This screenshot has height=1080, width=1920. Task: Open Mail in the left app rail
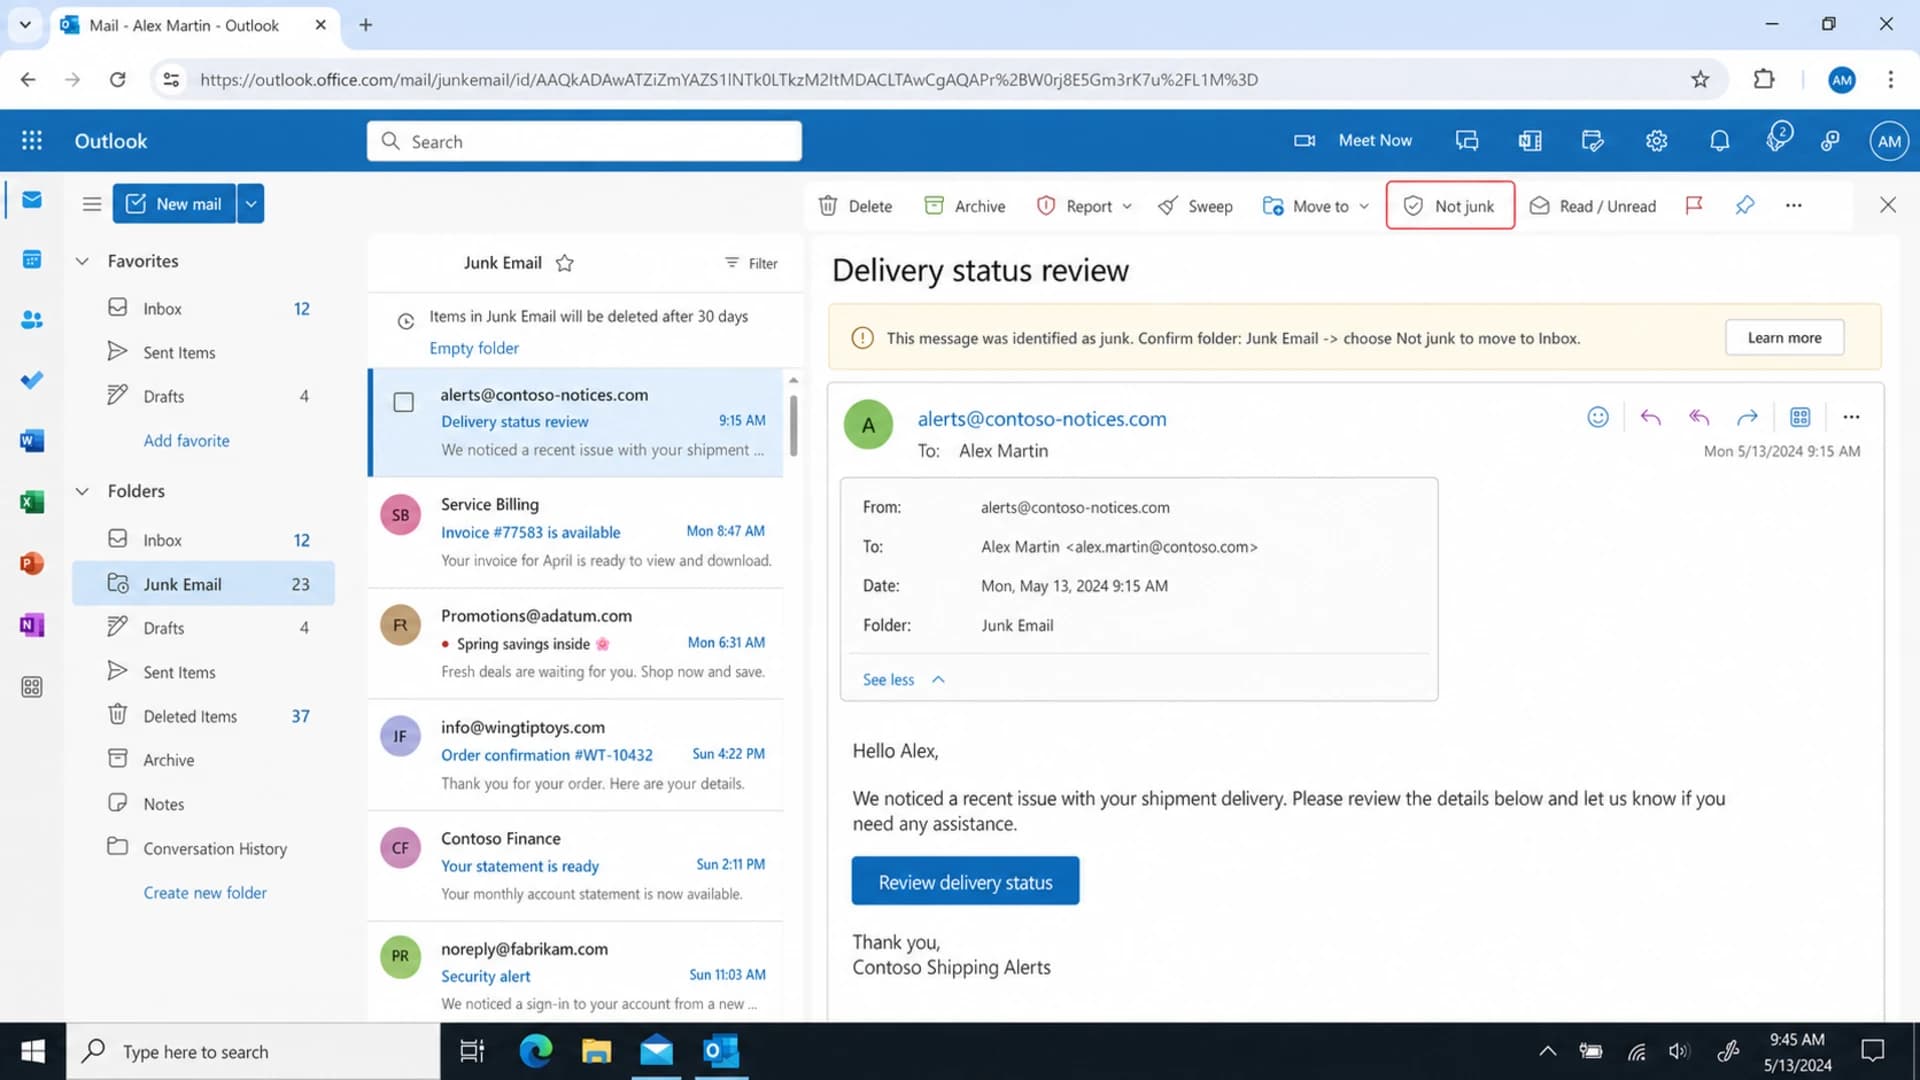pos(32,200)
